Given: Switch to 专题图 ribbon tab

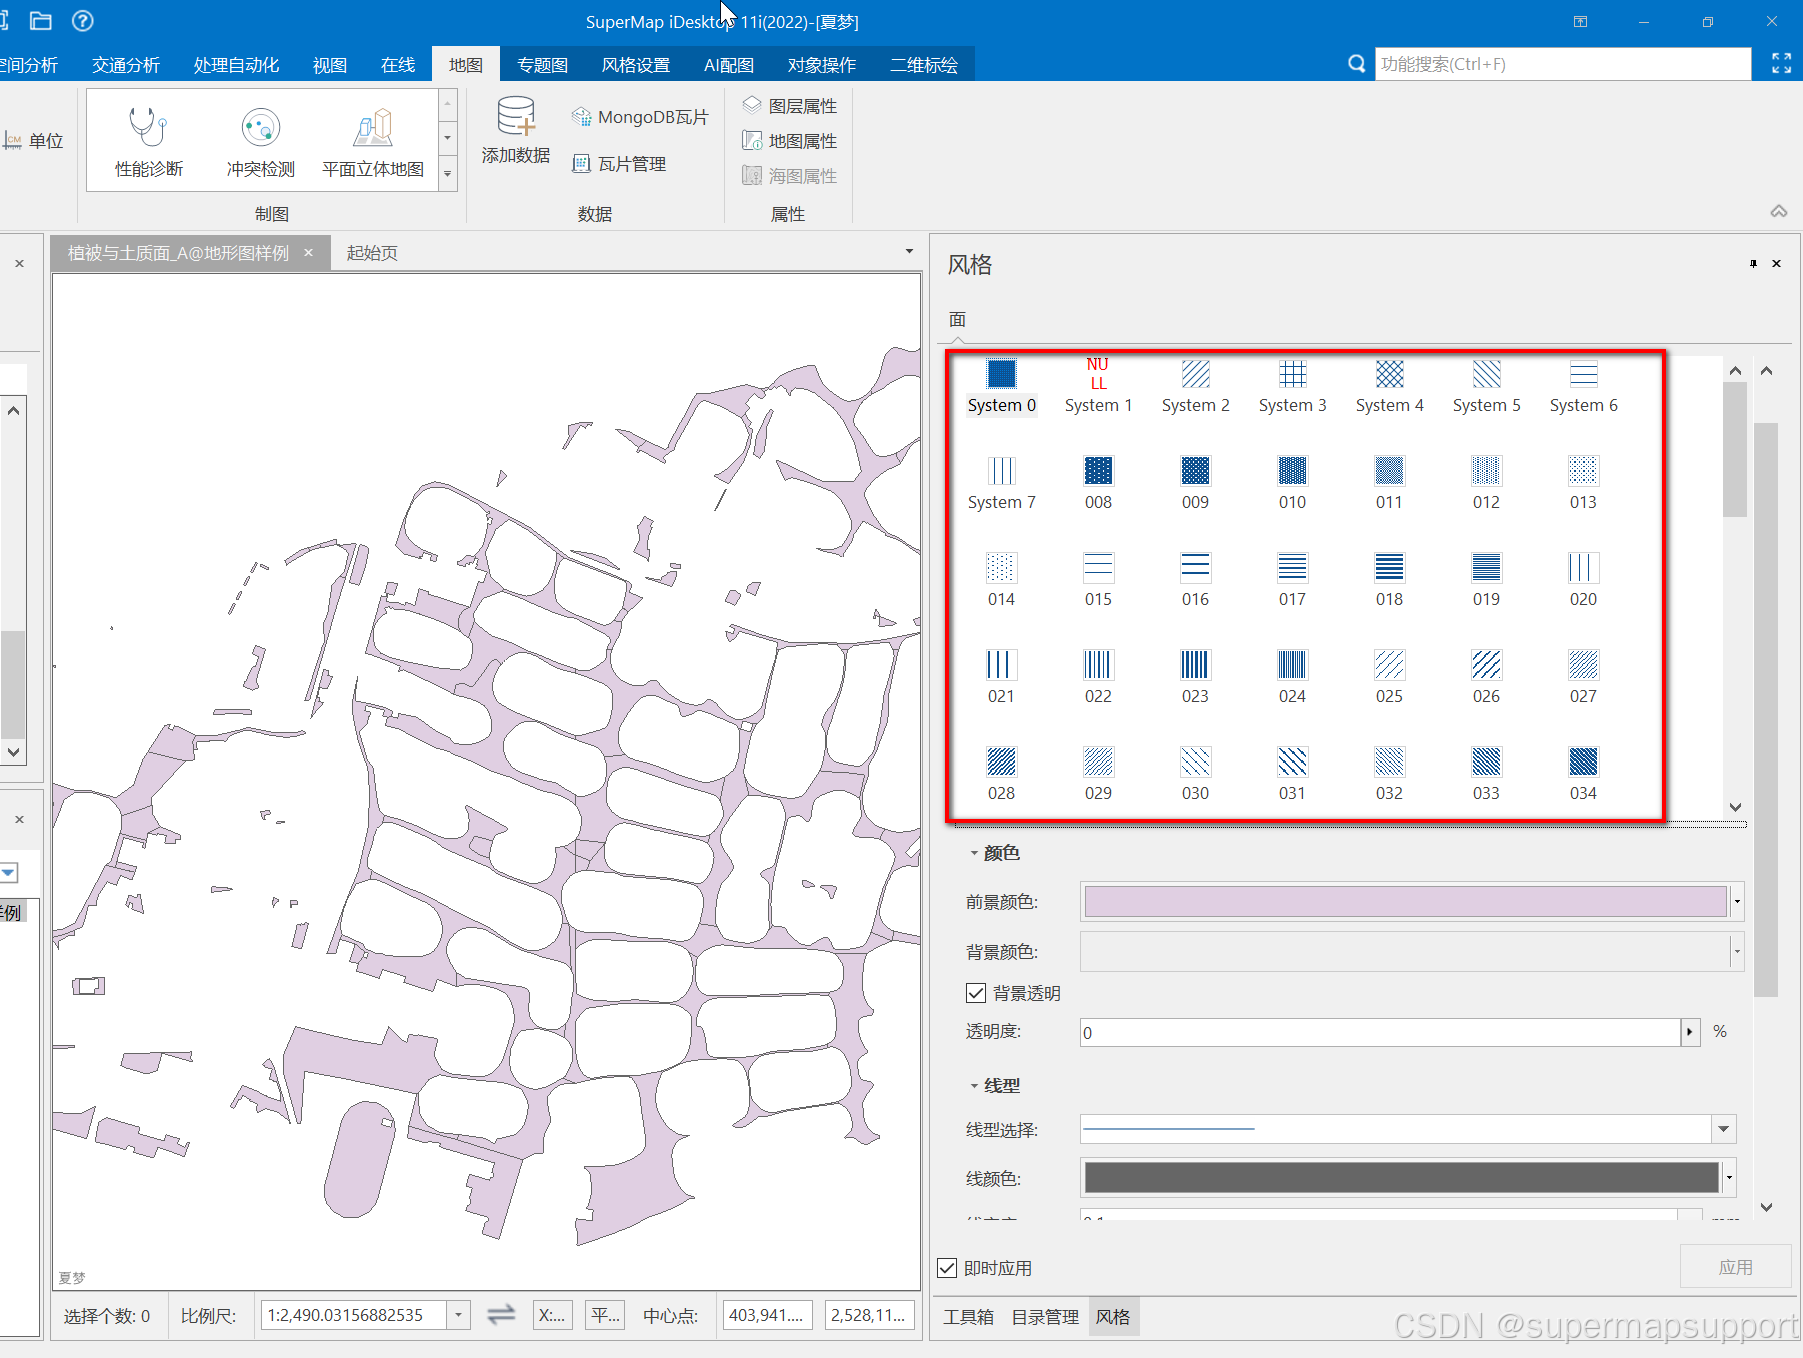Looking at the screenshot, I should click(542, 65).
